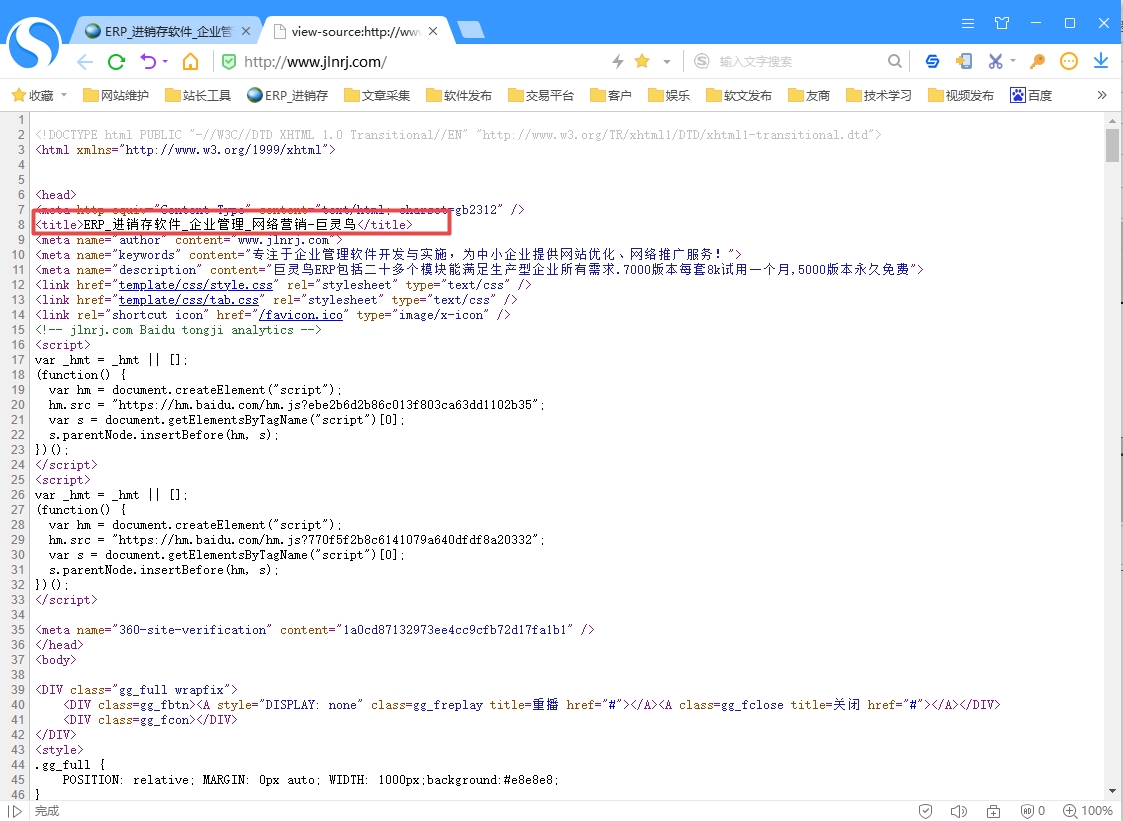Toggle sound mute in status bar

[958, 811]
